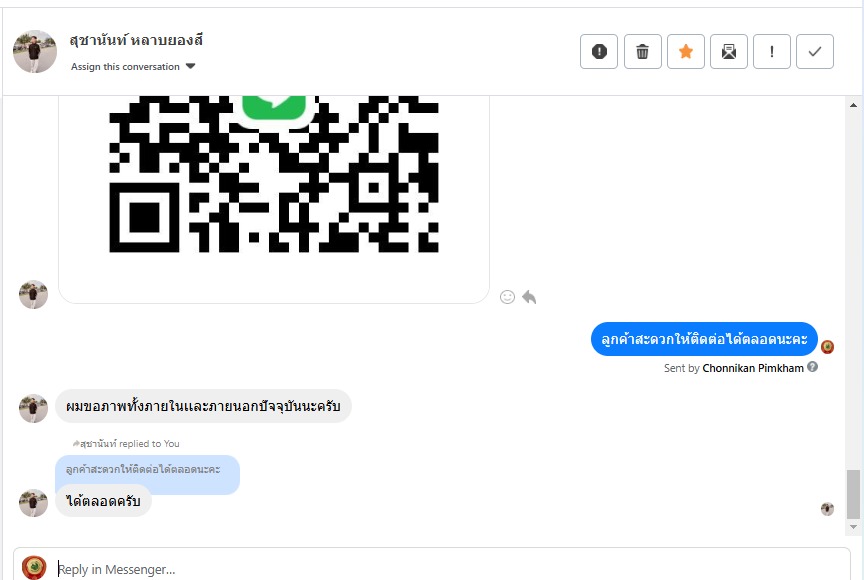Click customer's profile picture in header
Image resolution: width=864 pixels, height=580 pixels.
click(35, 51)
